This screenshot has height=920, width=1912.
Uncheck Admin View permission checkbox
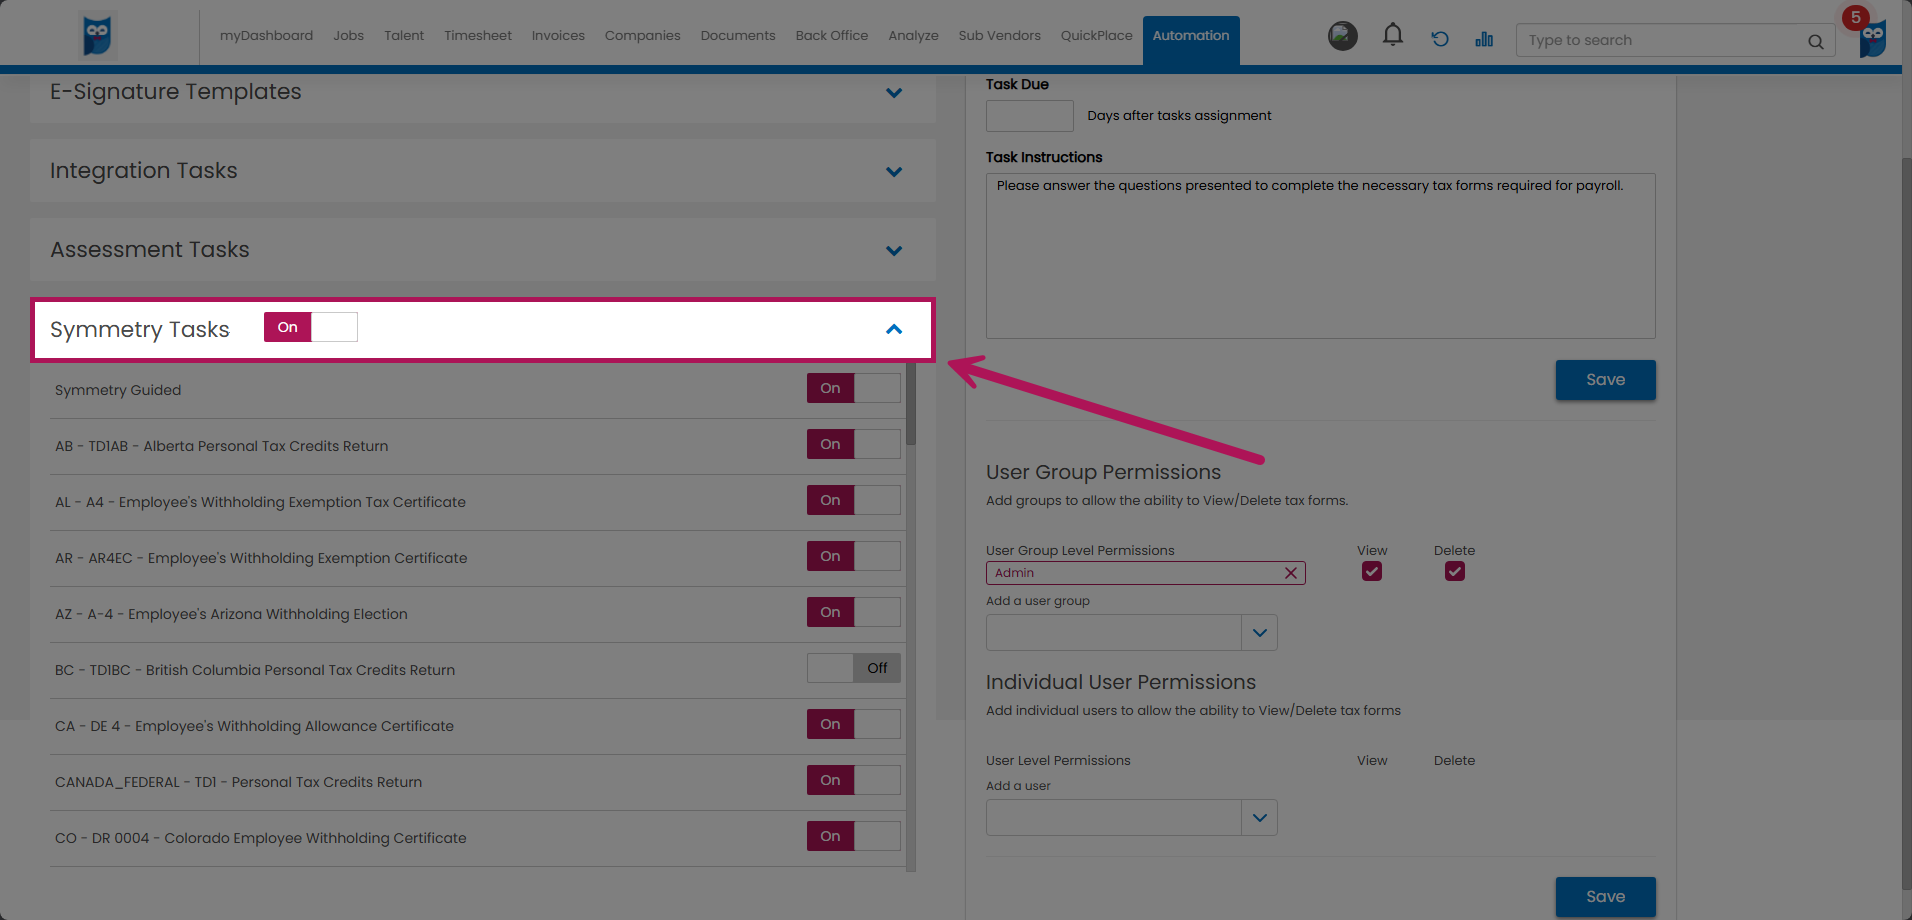click(x=1371, y=571)
